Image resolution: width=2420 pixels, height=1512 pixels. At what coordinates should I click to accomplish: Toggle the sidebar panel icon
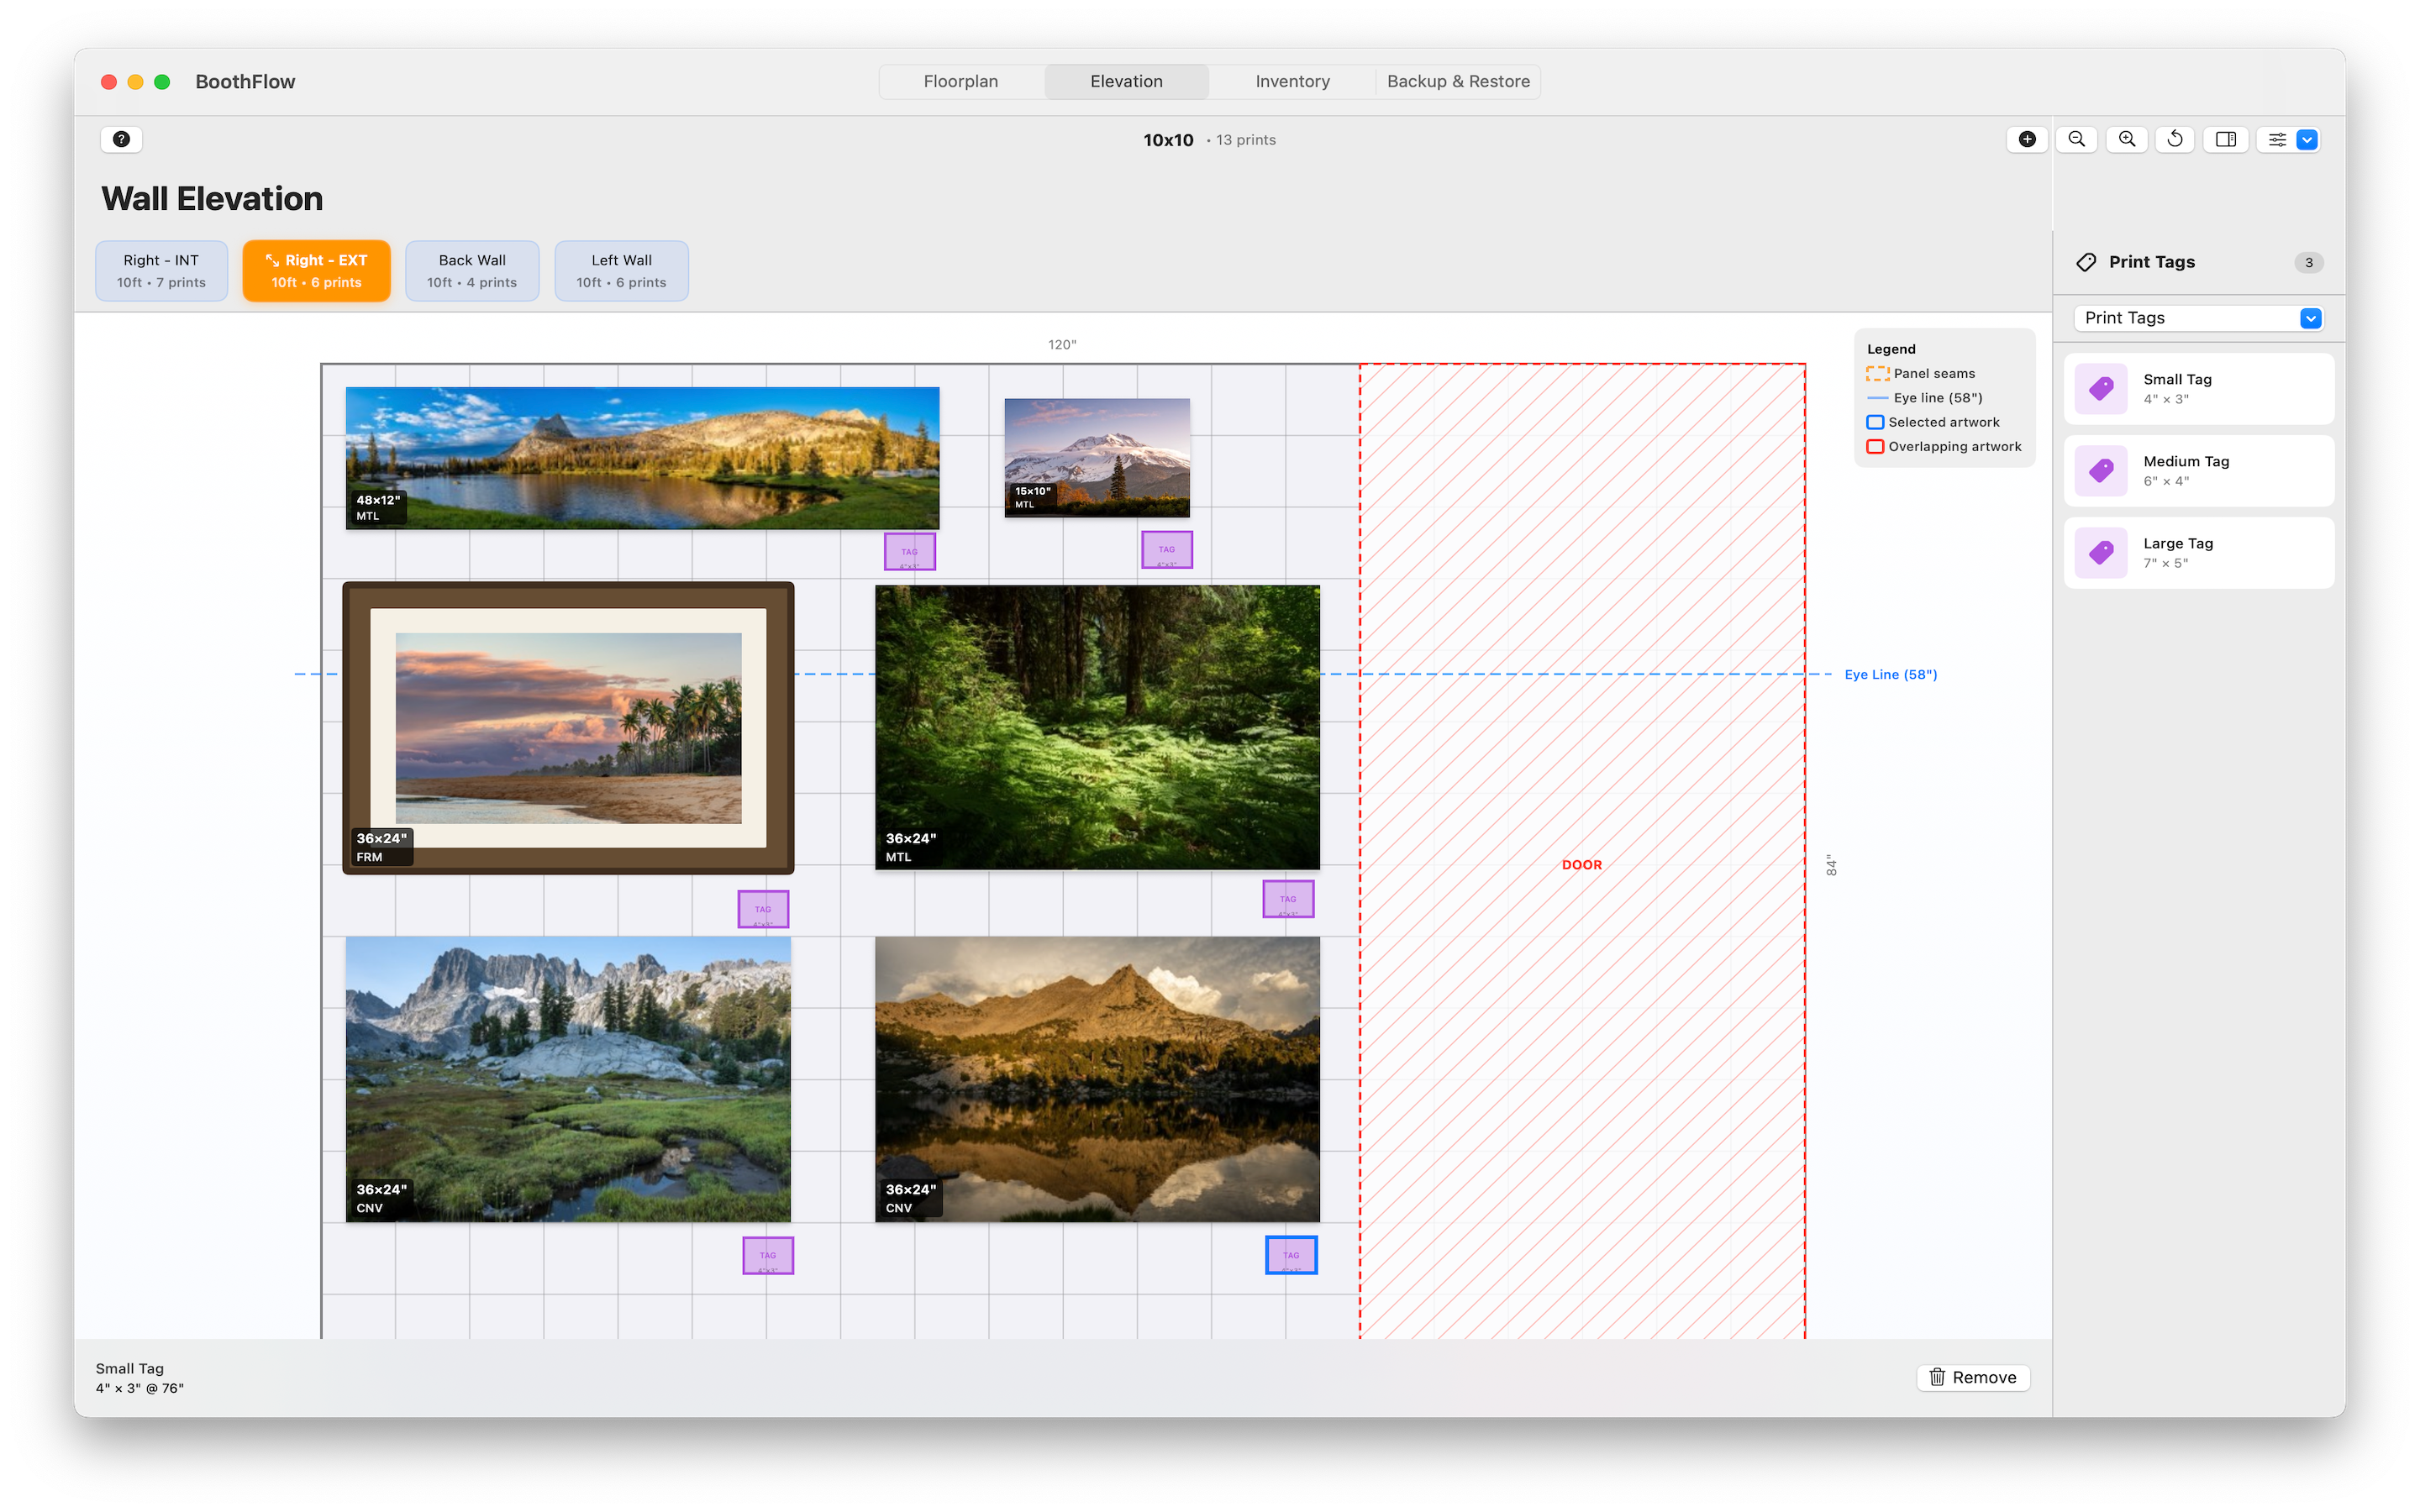tap(2225, 139)
